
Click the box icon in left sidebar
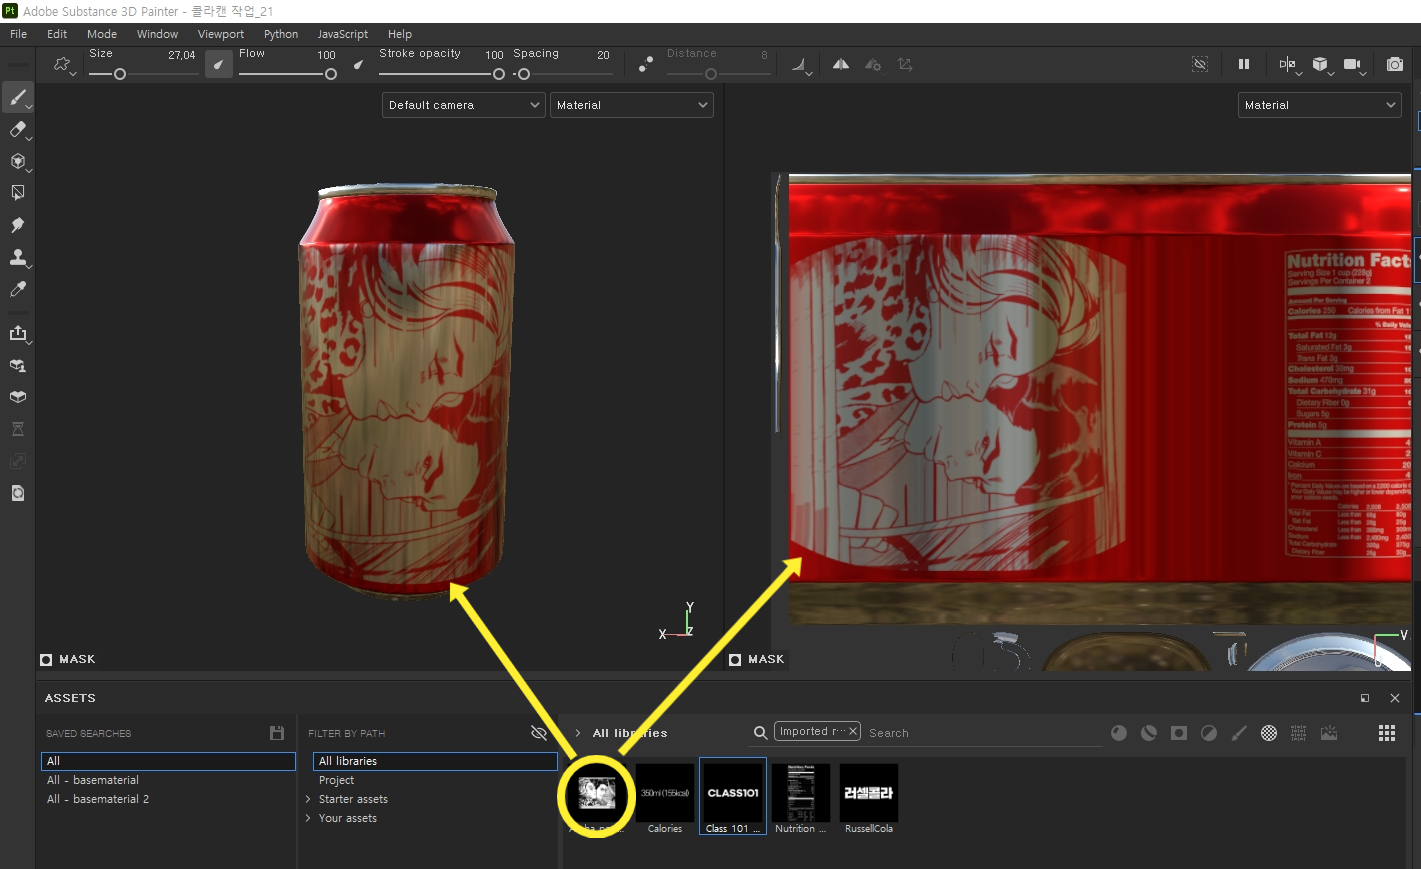click(17, 397)
